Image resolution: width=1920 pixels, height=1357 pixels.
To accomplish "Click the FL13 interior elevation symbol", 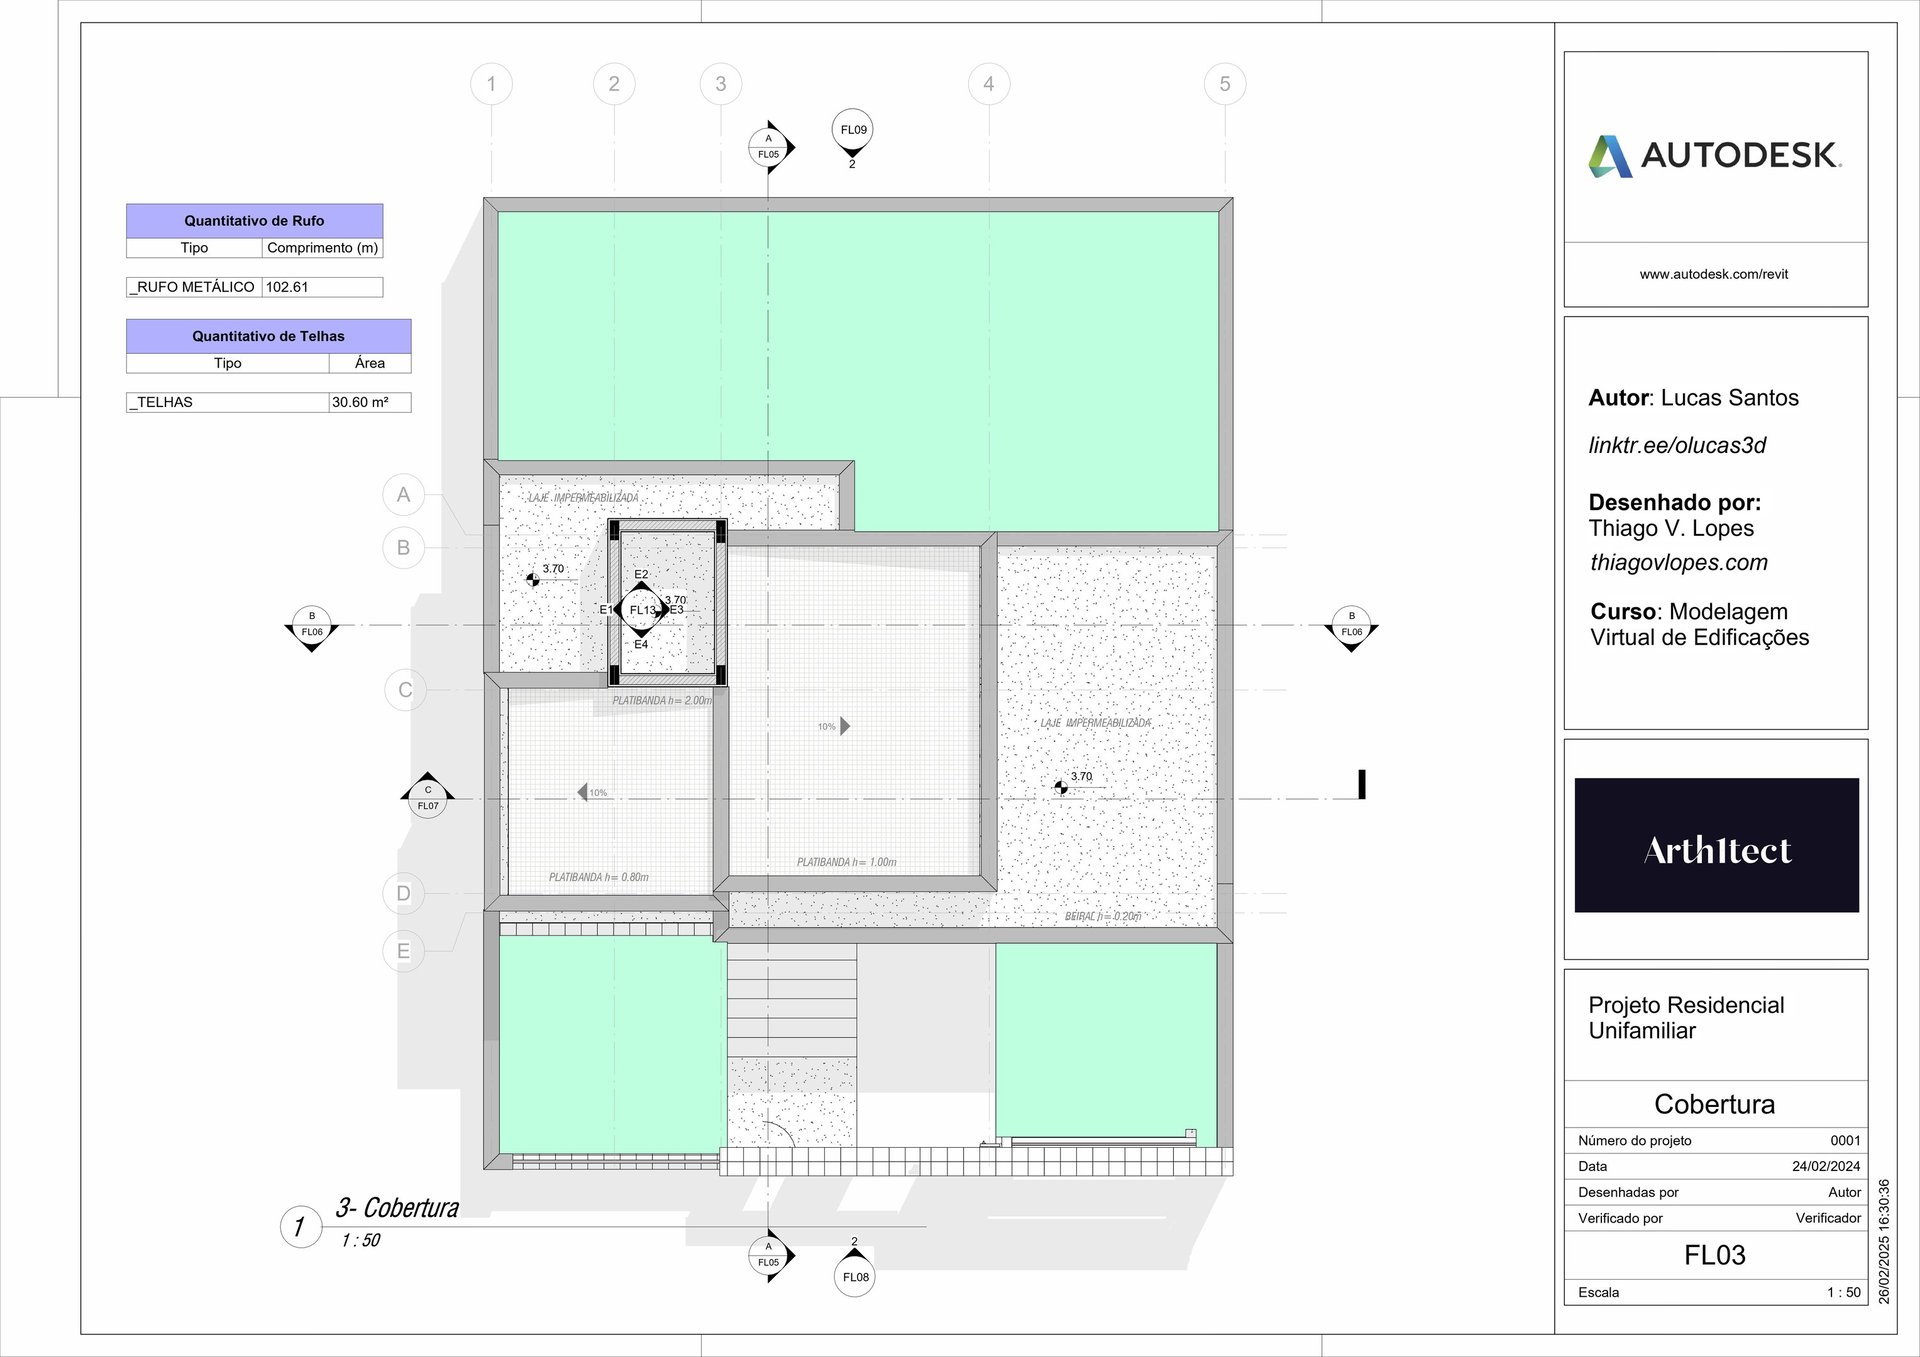I will coord(642,610).
